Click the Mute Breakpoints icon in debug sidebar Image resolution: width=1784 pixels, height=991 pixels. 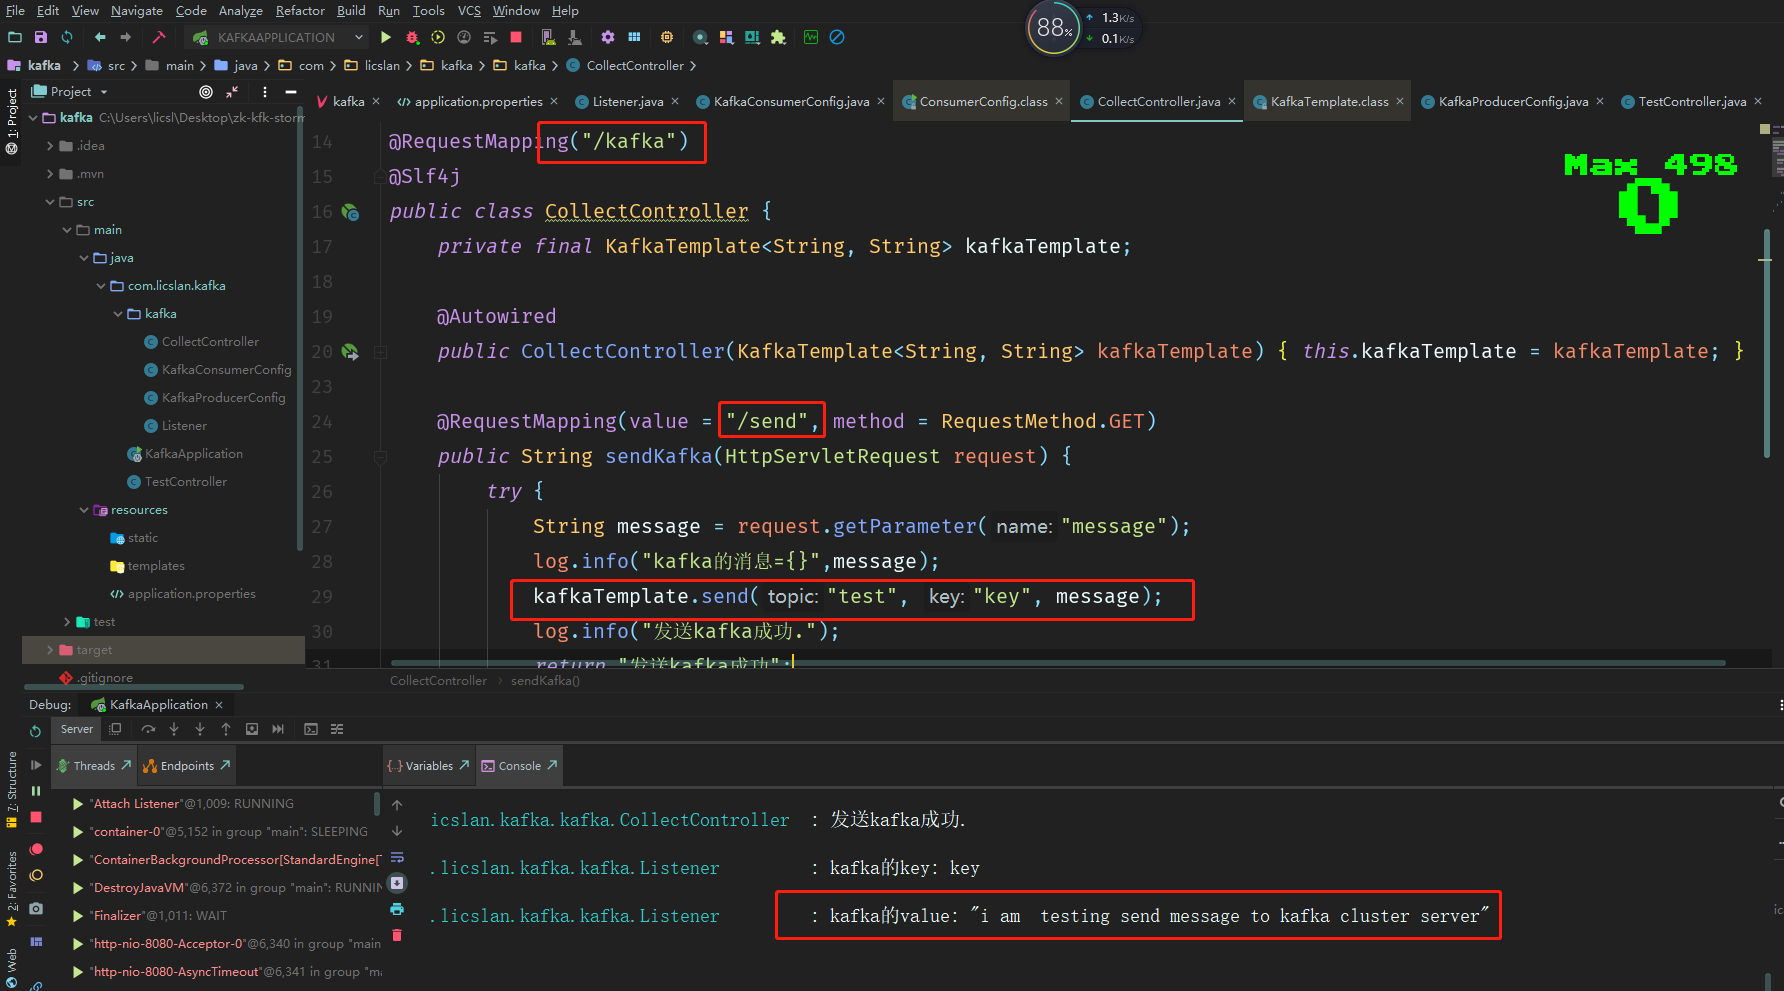[x=36, y=875]
